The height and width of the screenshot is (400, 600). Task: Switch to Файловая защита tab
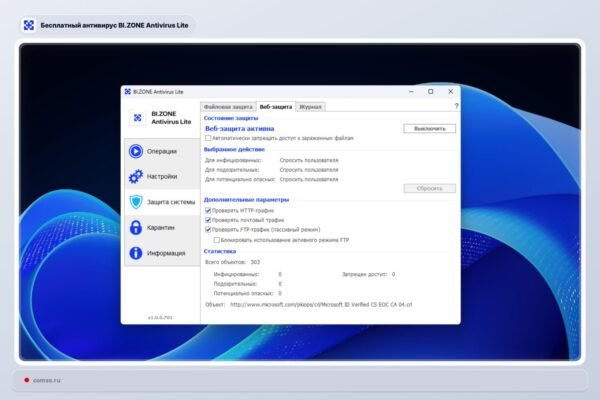228,107
